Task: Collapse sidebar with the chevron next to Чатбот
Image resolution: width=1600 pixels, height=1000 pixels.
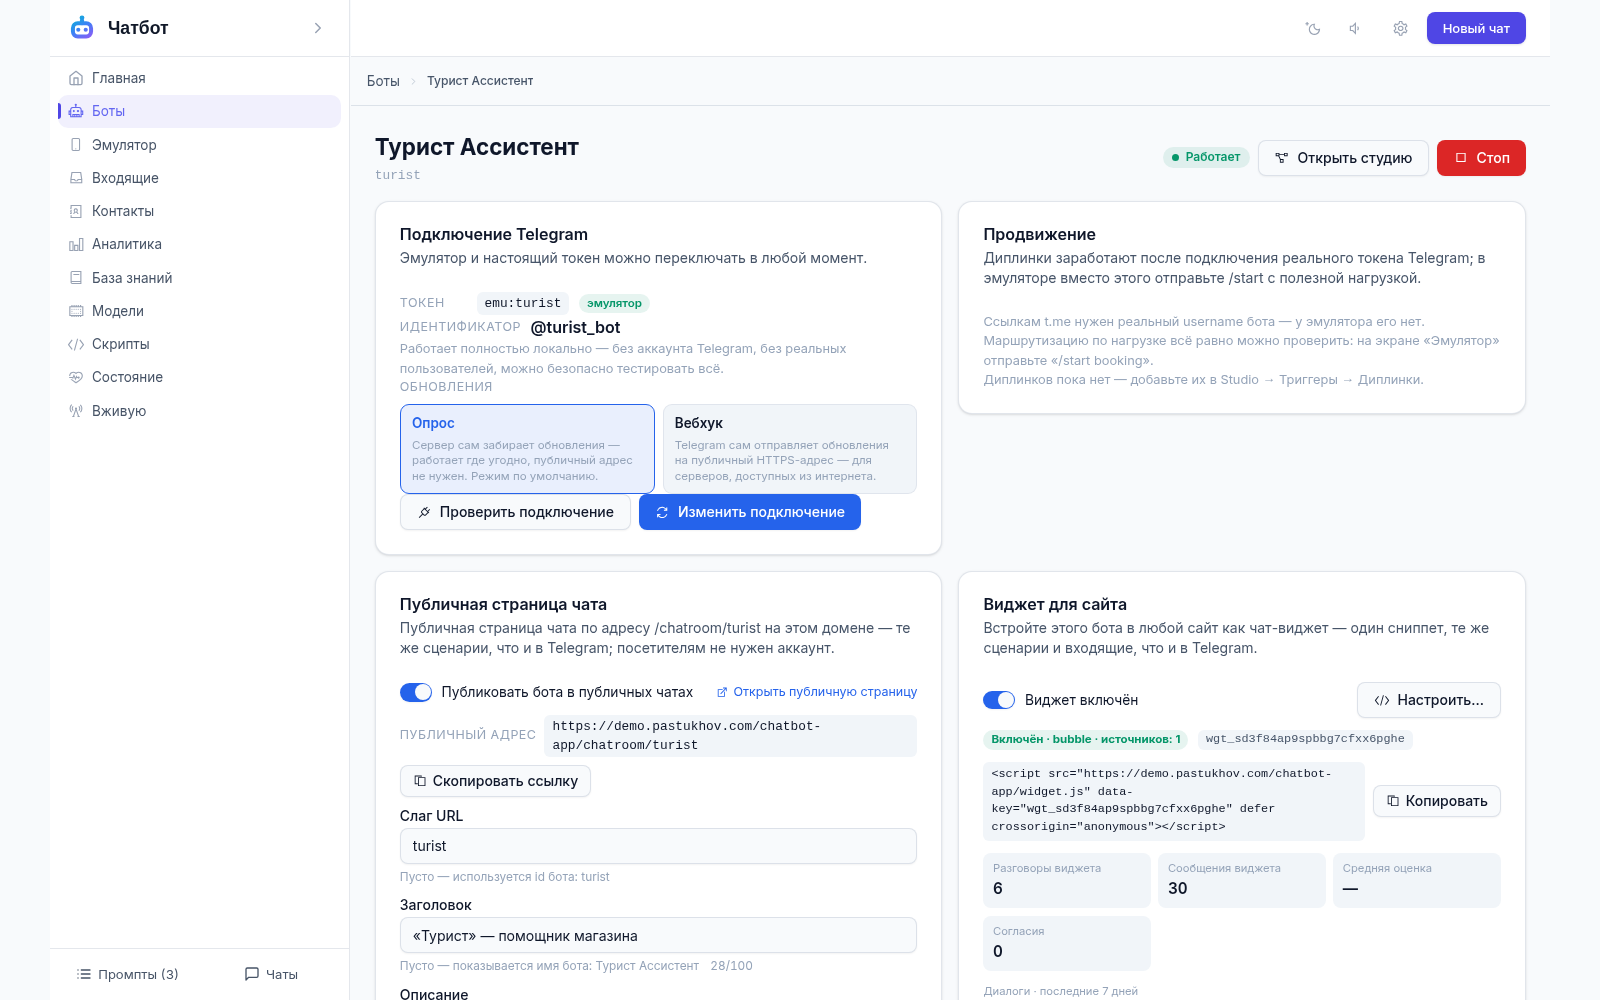Action: point(318,28)
